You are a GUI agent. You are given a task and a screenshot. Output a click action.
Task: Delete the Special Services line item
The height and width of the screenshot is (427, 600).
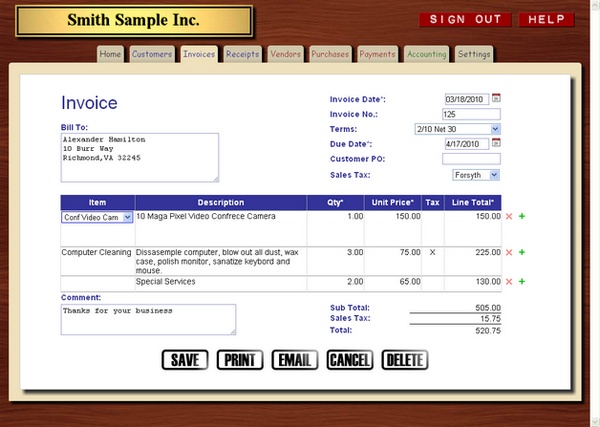point(509,282)
